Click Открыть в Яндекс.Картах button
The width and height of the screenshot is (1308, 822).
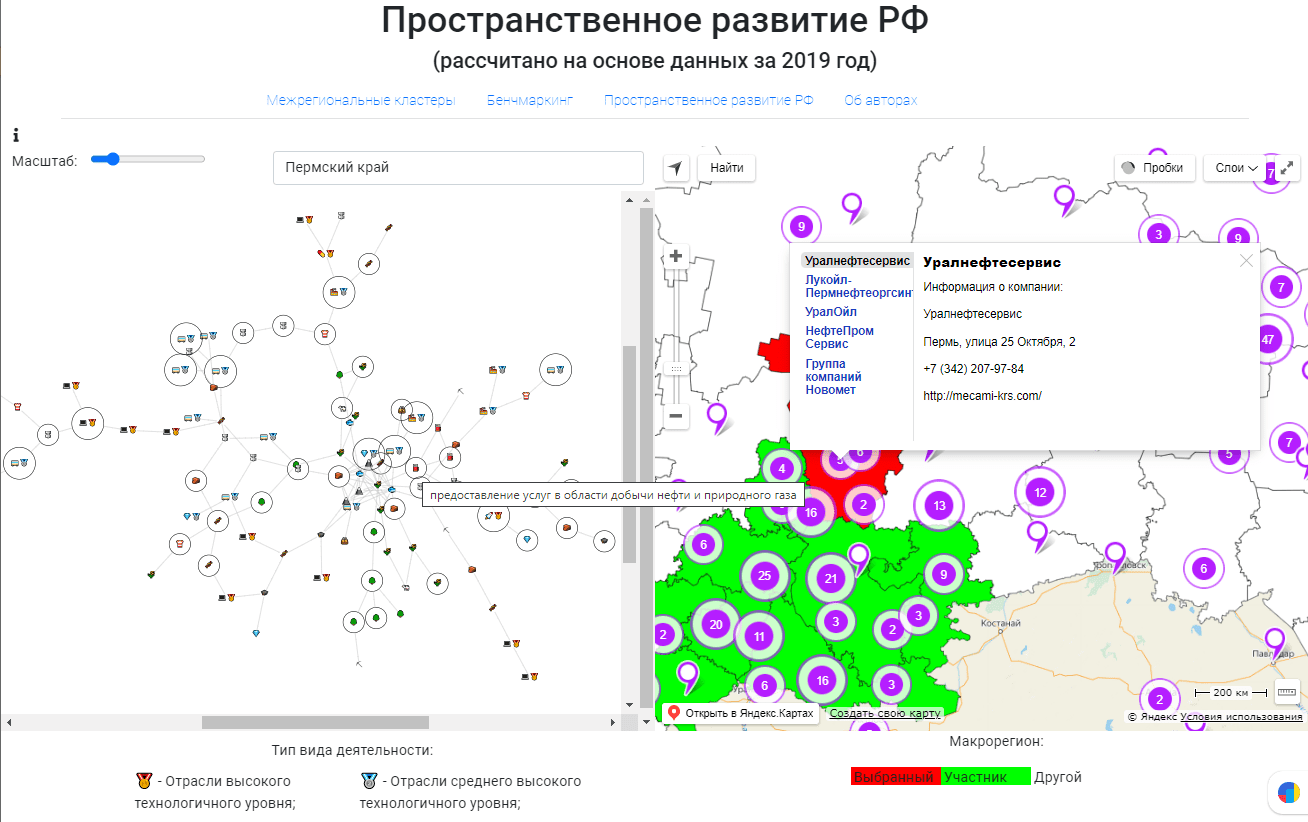(x=741, y=713)
